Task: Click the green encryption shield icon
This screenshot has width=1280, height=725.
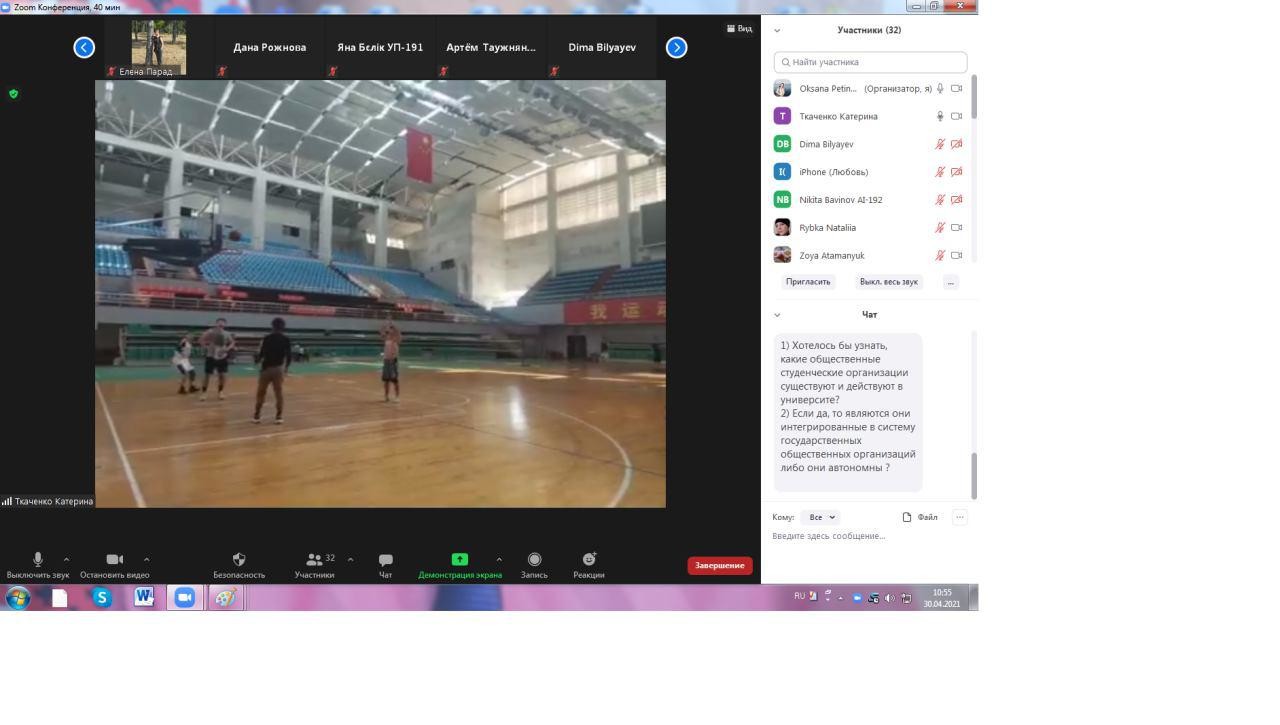Action: [13, 94]
